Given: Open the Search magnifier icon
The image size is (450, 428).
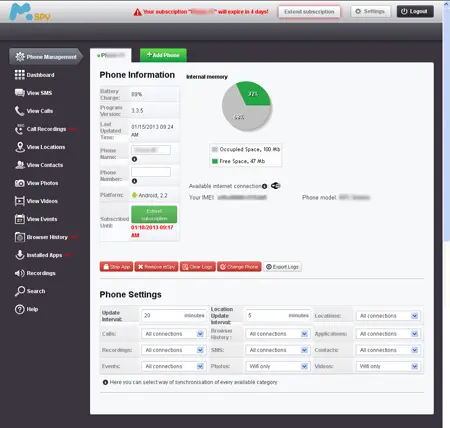Looking at the screenshot, I should click(20, 291).
